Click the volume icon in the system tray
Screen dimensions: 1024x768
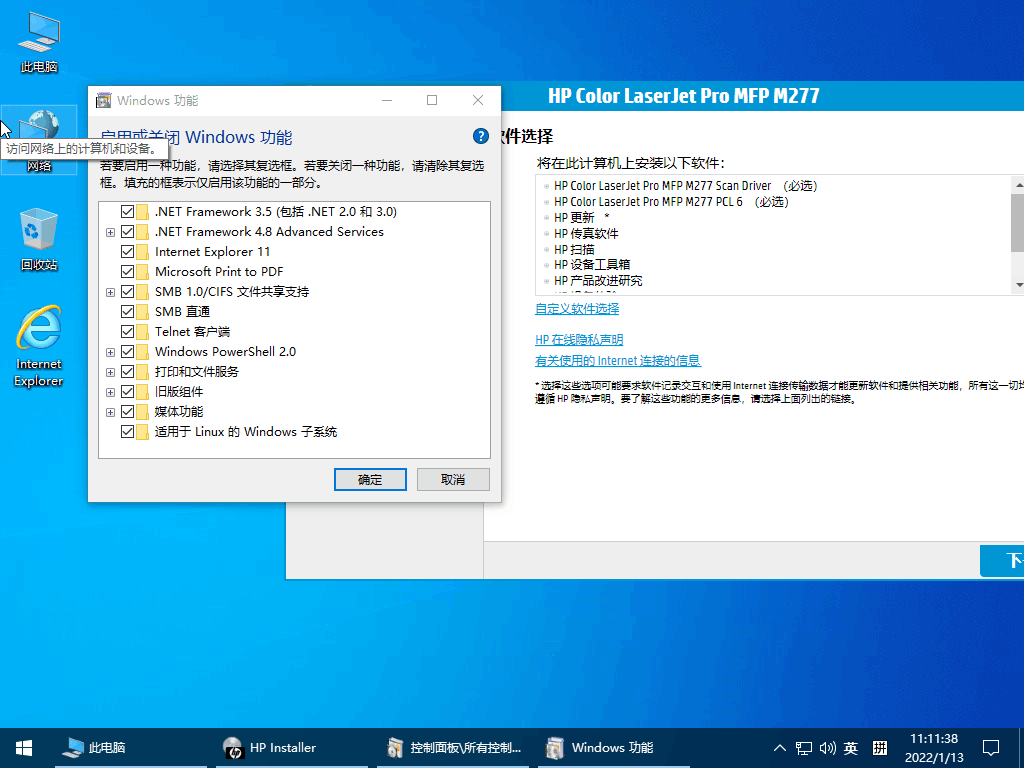click(827, 747)
